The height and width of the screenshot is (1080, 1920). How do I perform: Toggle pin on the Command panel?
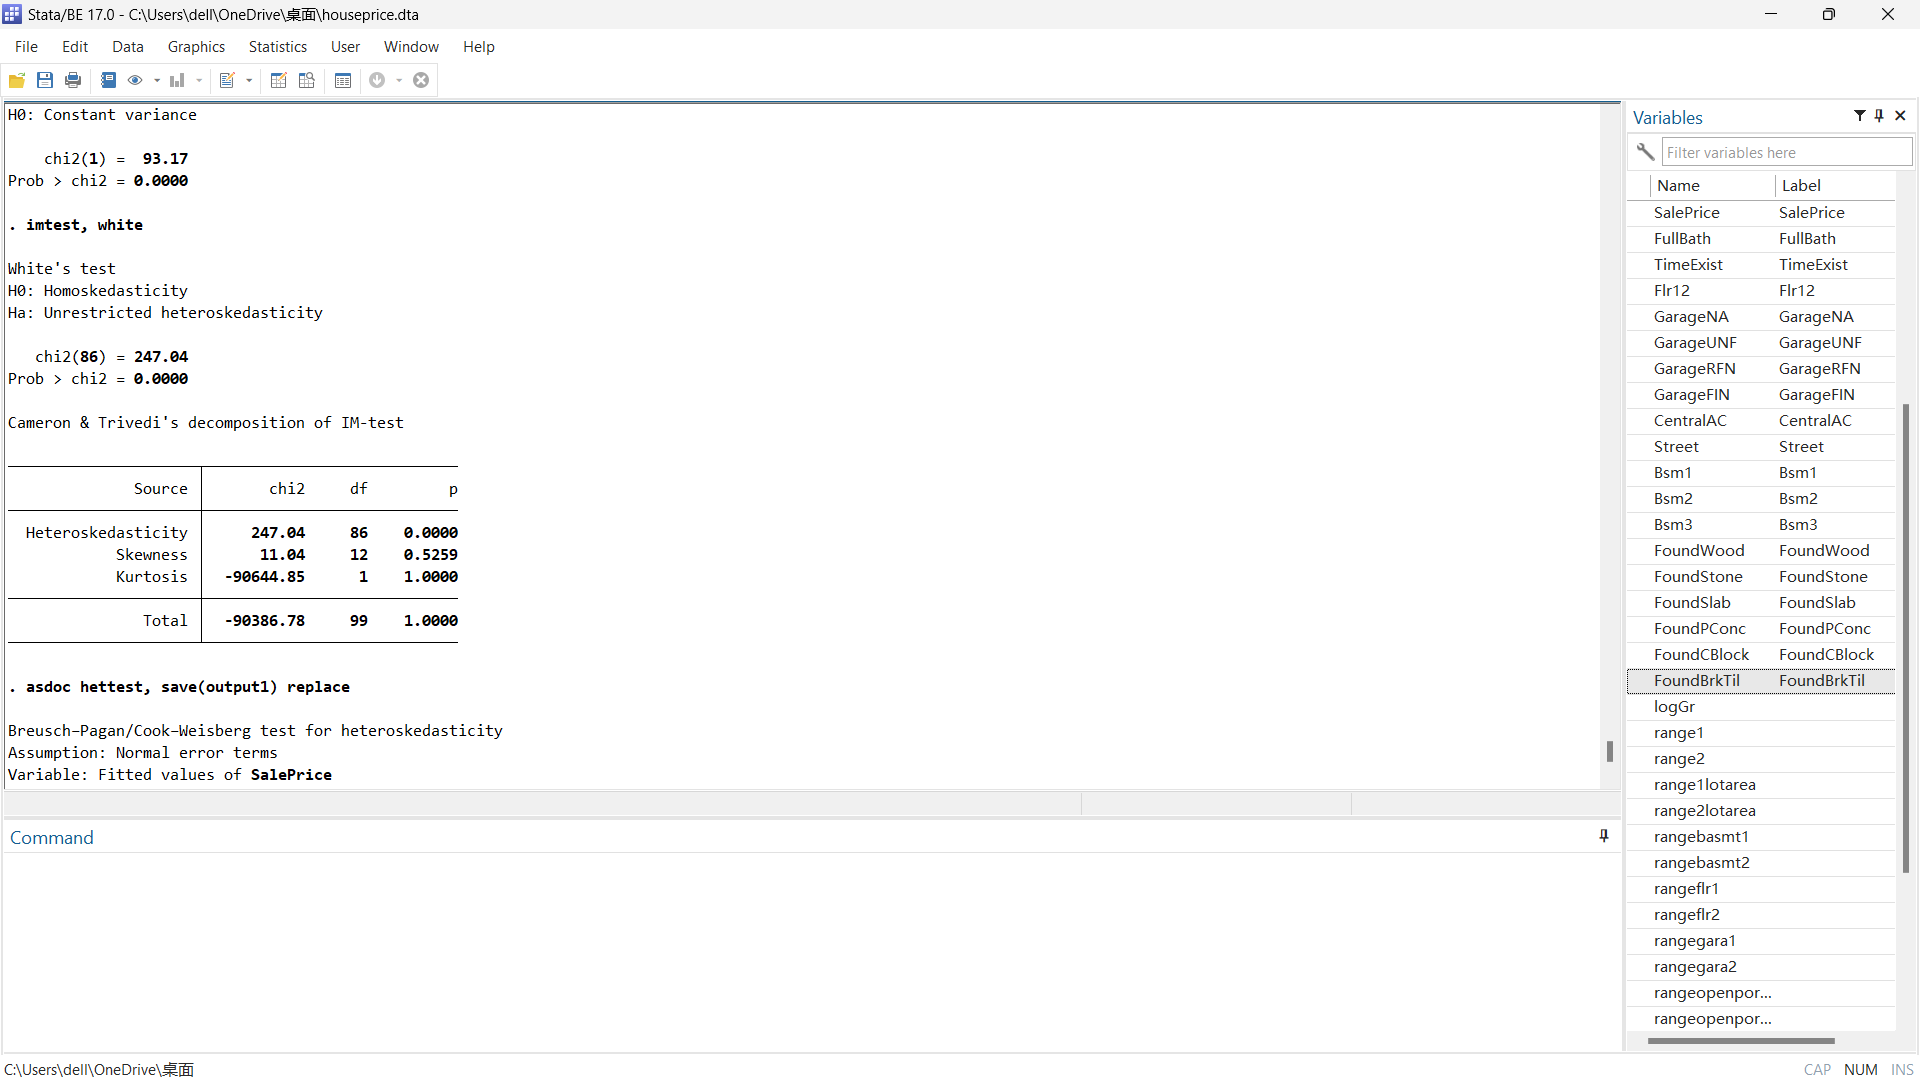(x=1604, y=836)
